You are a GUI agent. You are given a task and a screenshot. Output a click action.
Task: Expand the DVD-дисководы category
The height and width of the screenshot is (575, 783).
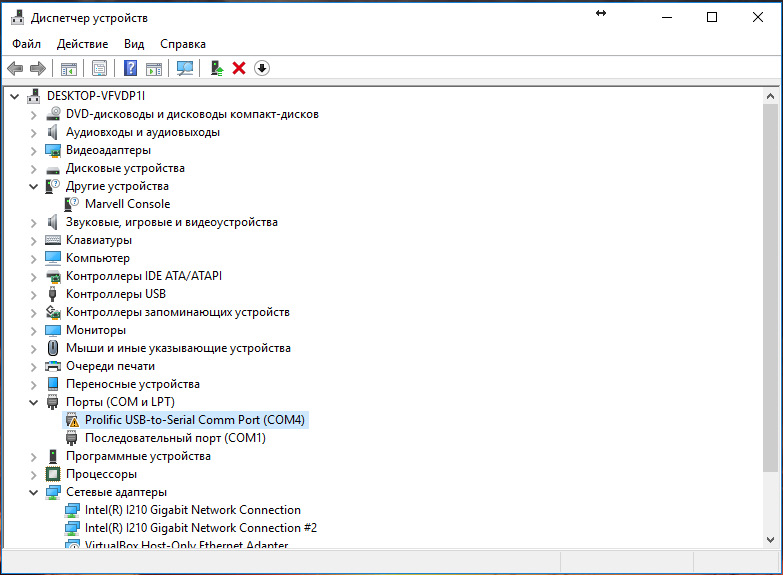pos(33,115)
